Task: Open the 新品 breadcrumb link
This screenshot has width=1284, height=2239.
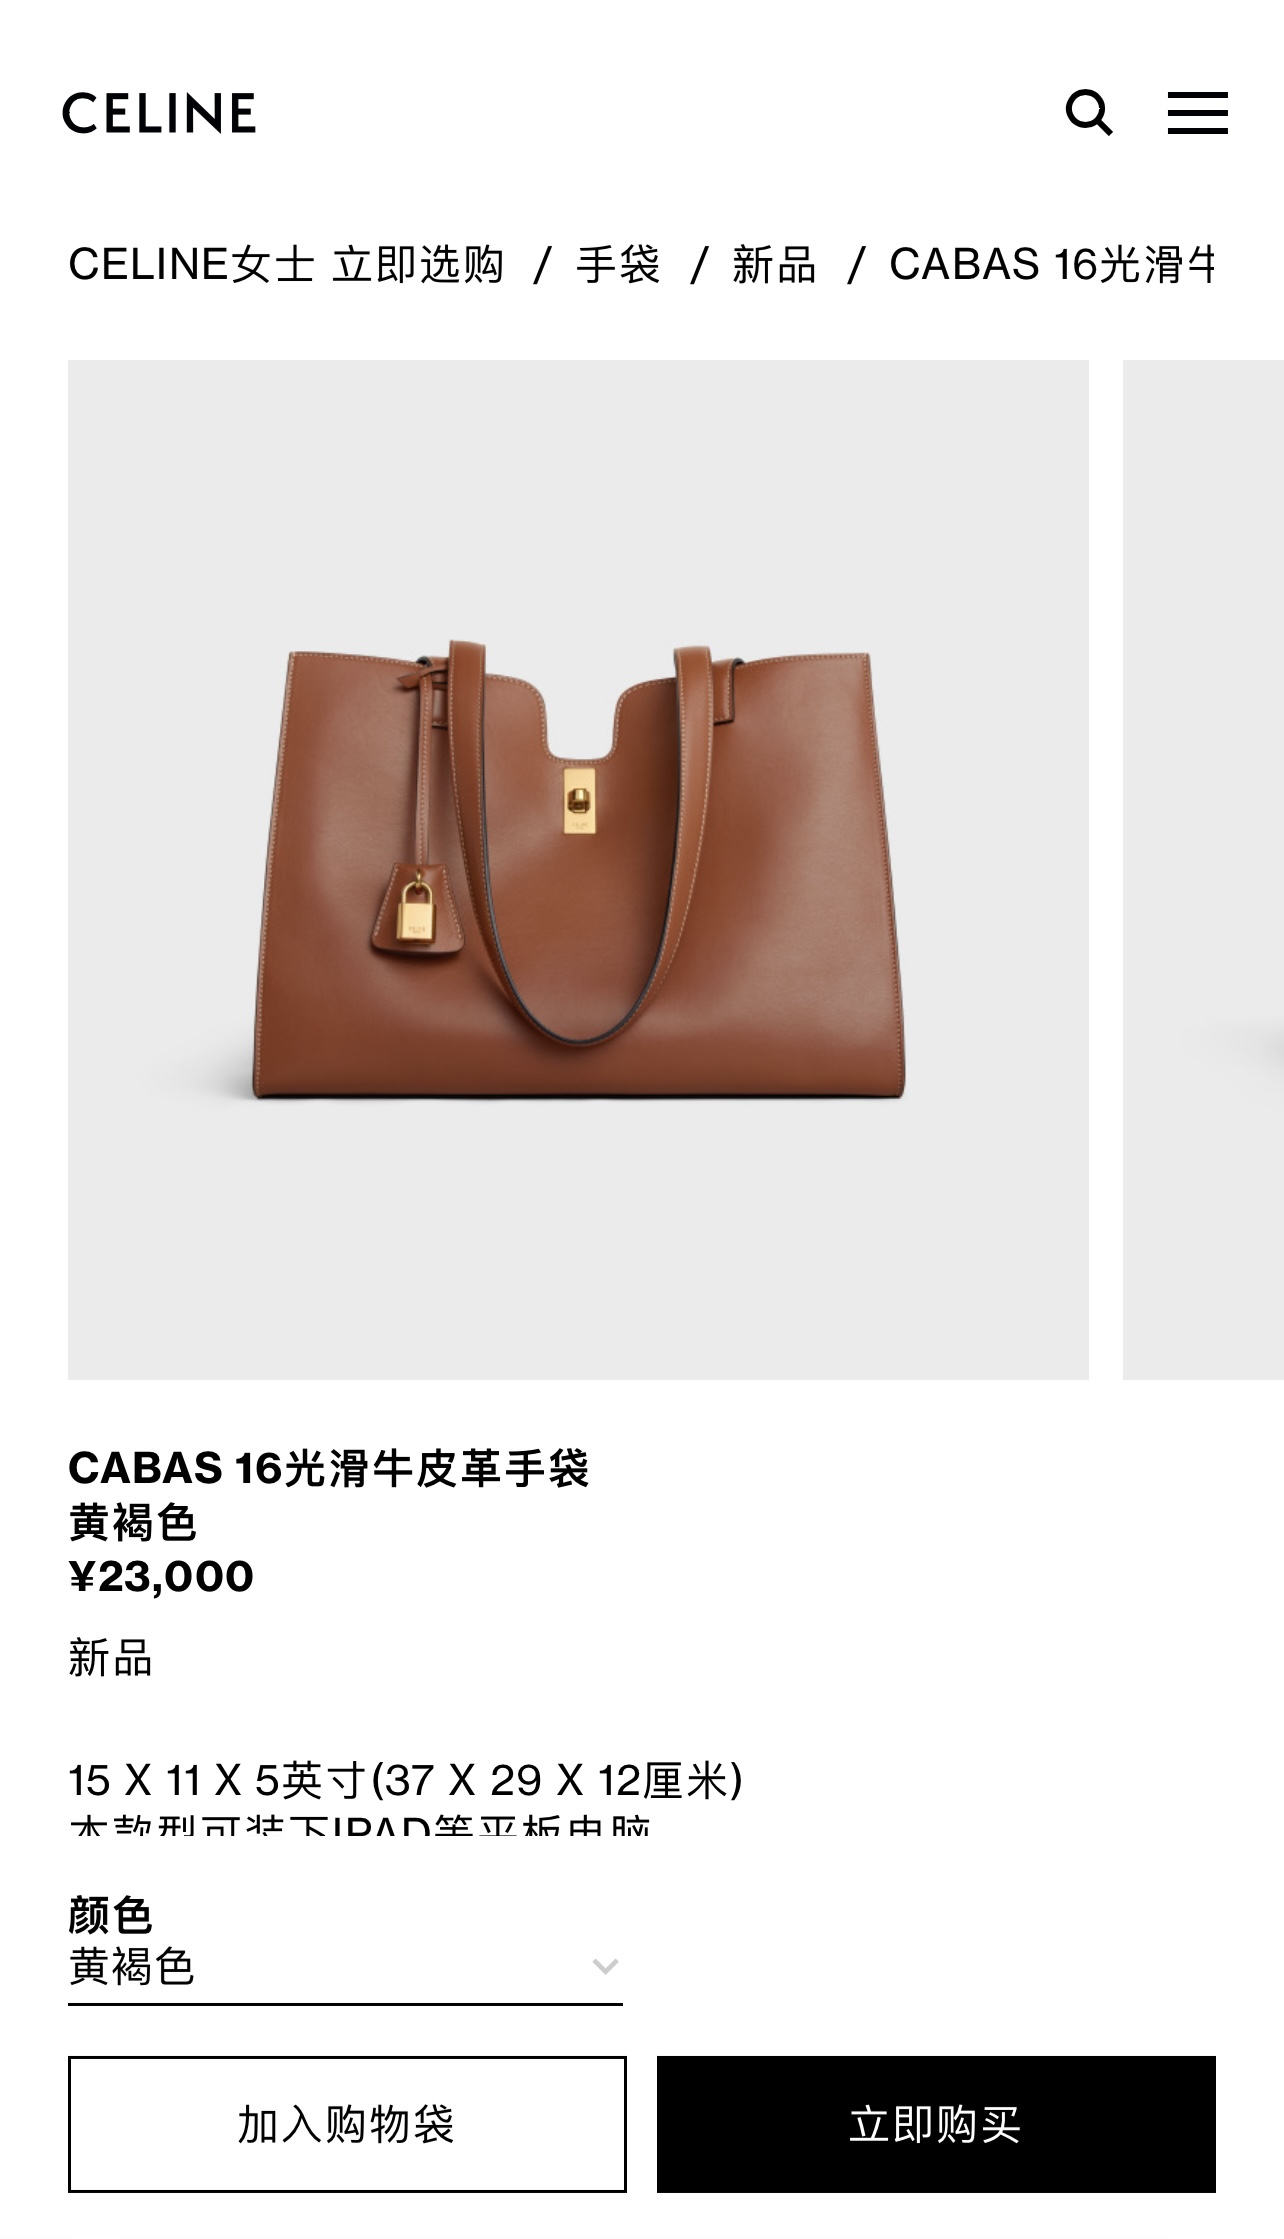Action: (774, 265)
